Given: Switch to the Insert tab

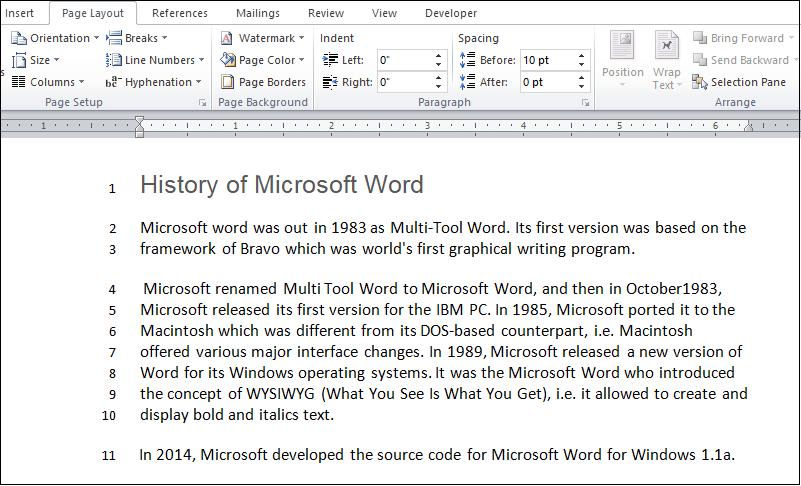Looking at the screenshot, I should click(19, 13).
